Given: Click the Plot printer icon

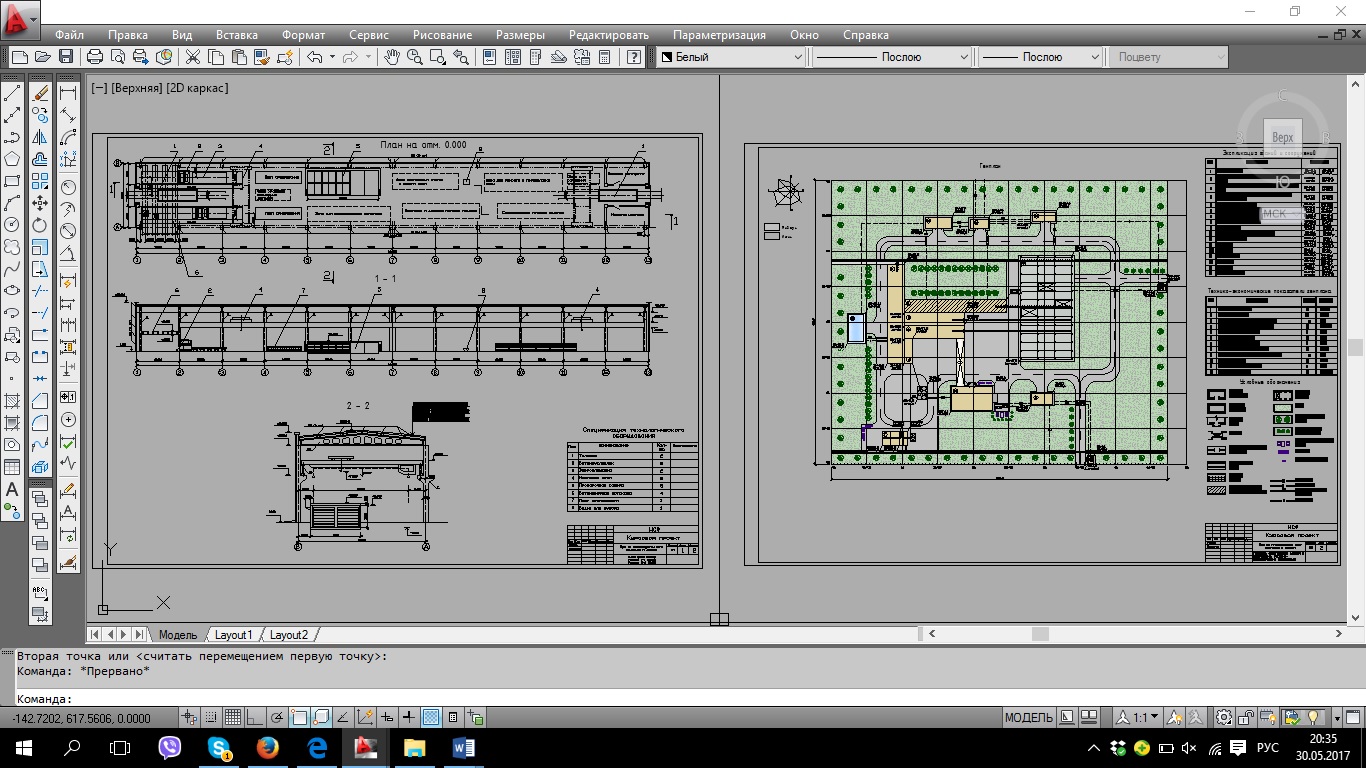Looking at the screenshot, I should (95, 57).
